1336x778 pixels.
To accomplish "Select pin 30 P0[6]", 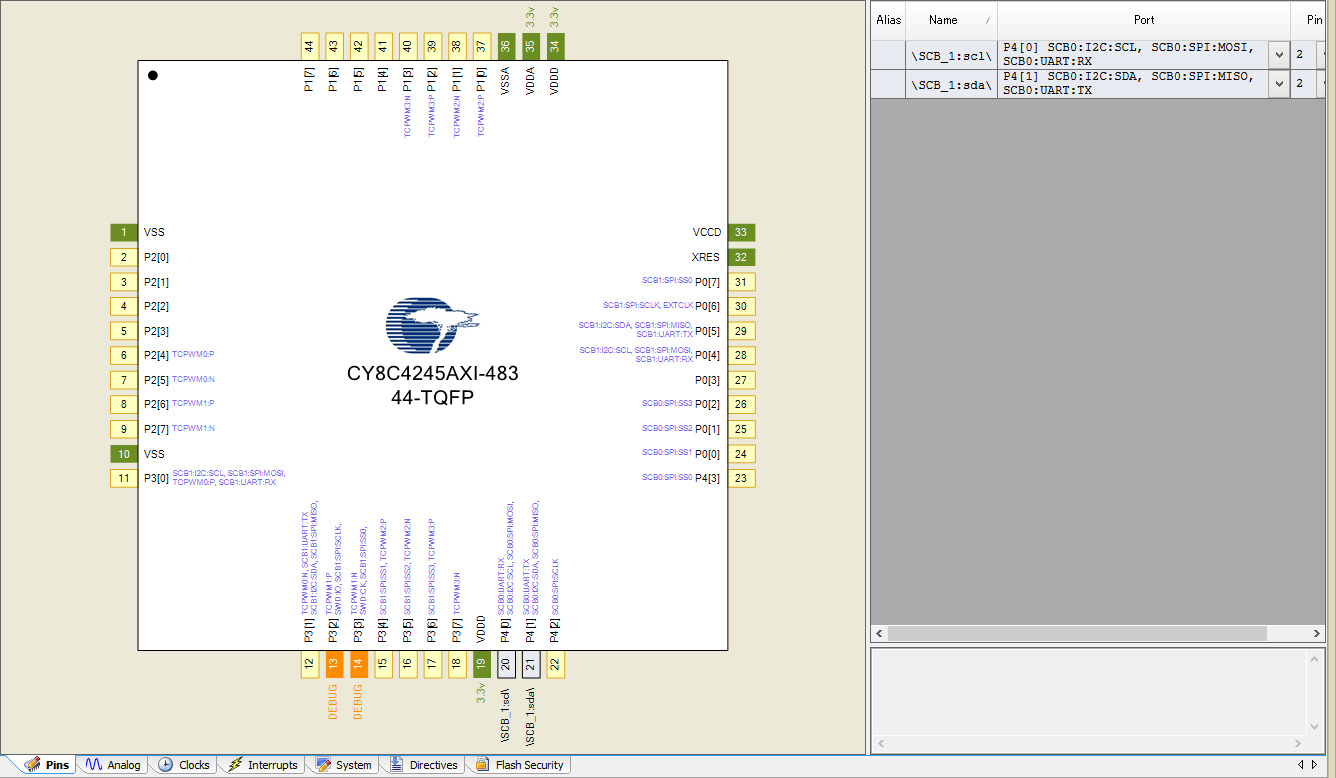I will tap(741, 306).
